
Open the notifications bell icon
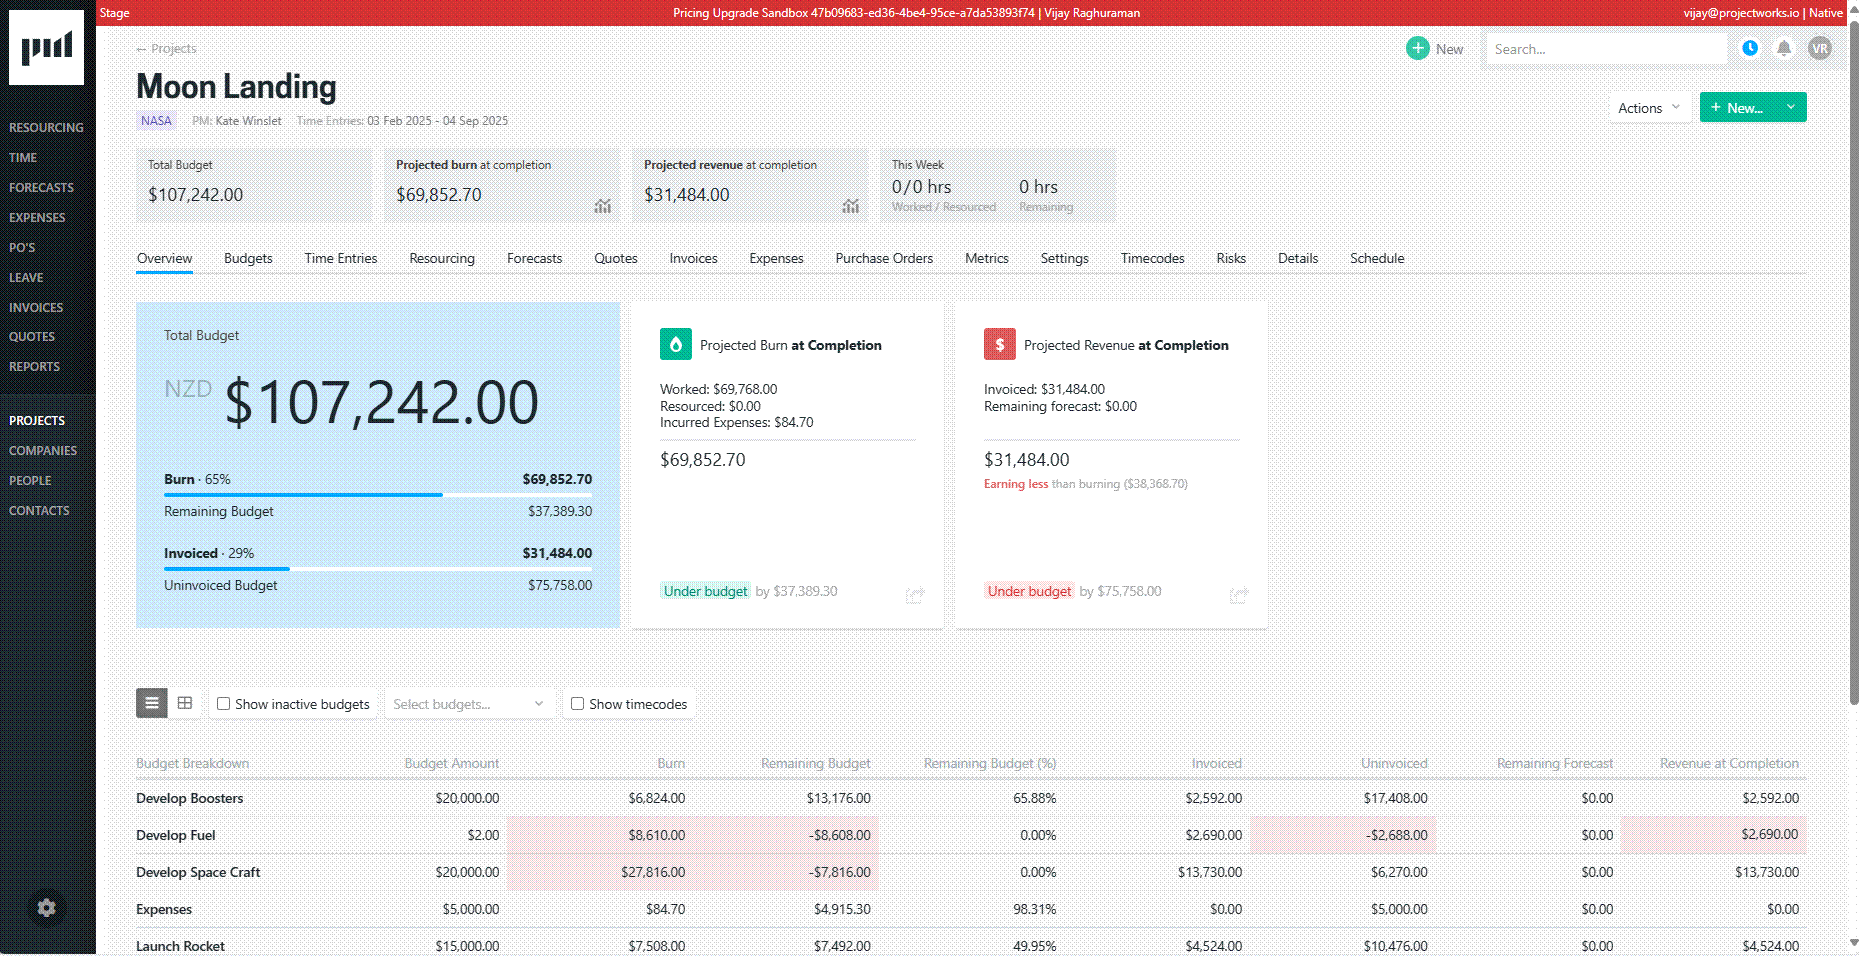click(x=1784, y=48)
